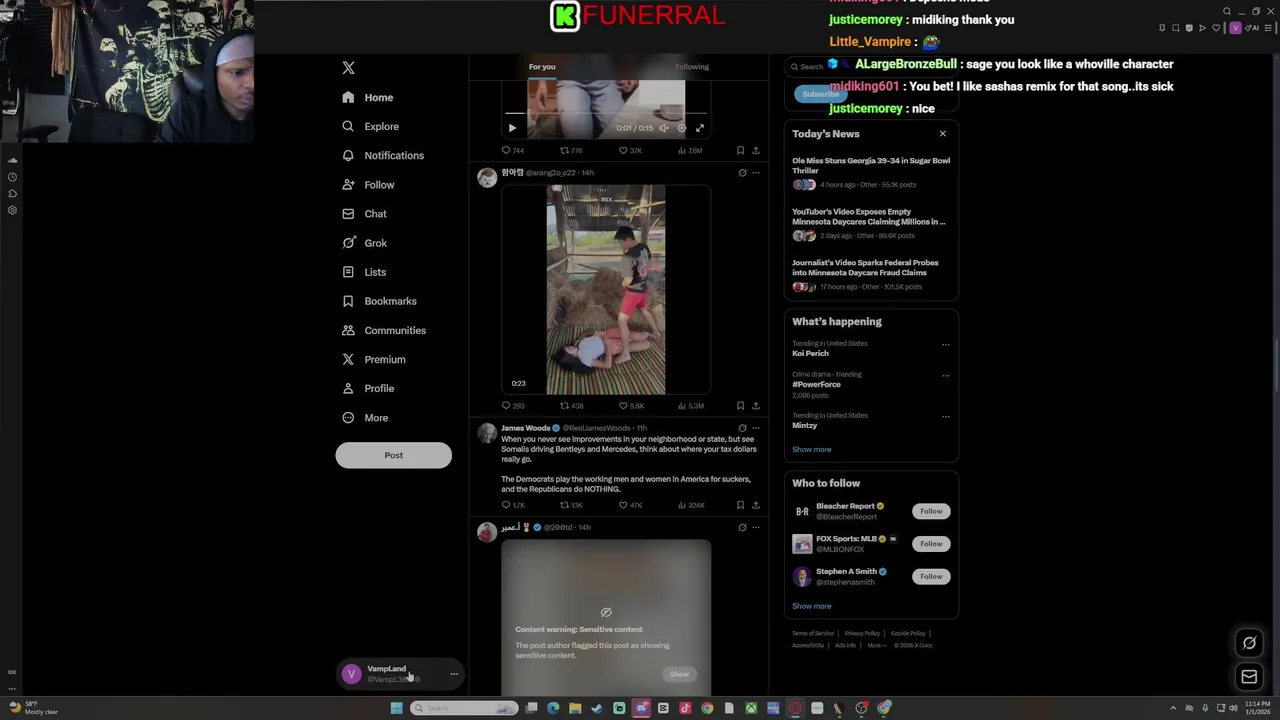
Task: Open the VampLand account switcher menu
Action: [x=400, y=674]
